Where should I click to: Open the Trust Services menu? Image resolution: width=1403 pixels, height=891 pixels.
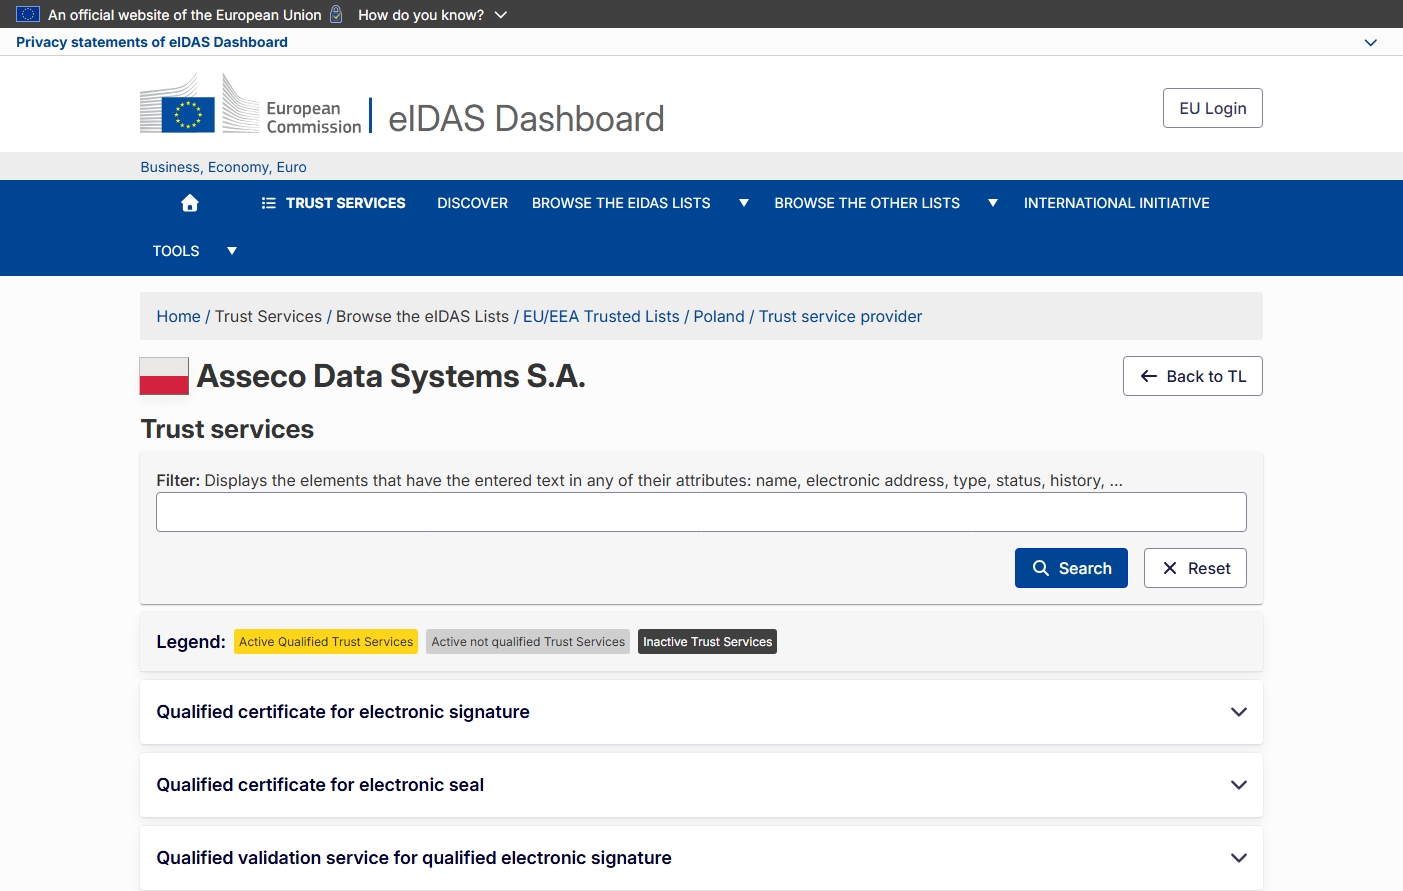[x=334, y=203]
